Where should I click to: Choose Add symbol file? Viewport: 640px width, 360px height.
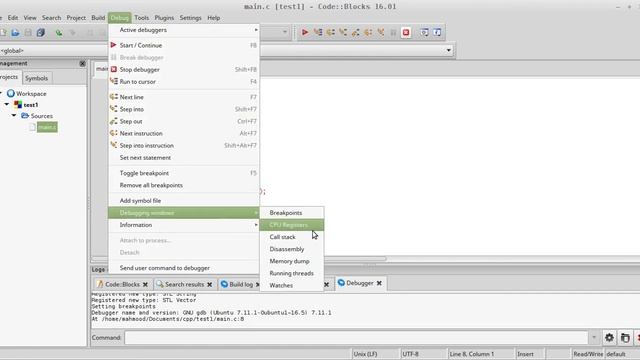184,201
